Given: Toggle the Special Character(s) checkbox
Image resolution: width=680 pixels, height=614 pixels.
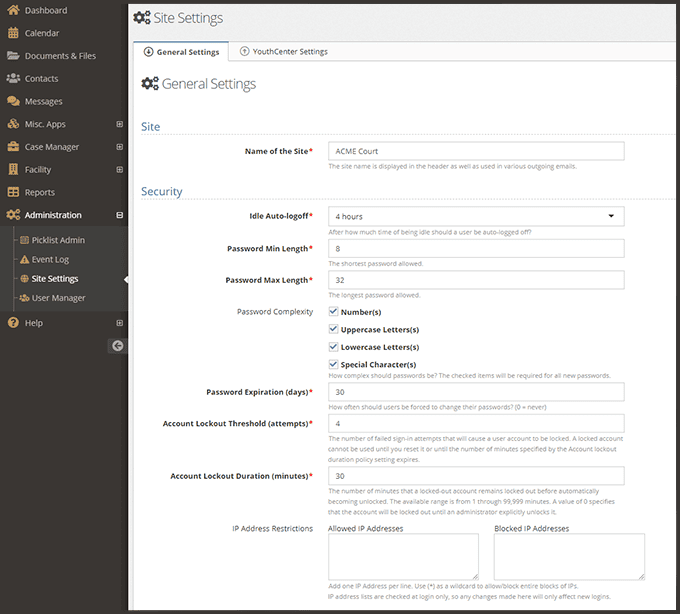Looking at the screenshot, I should coord(333,364).
